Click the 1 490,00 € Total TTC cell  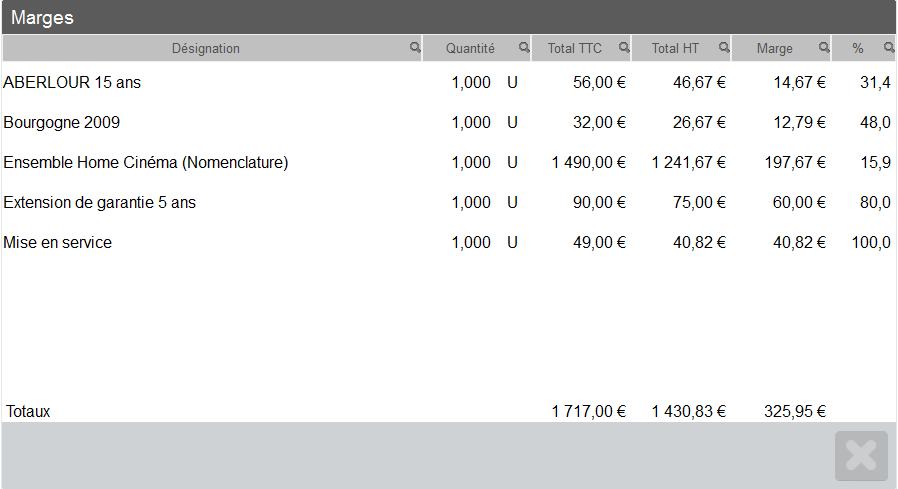pyautogui.click(x=589, y=163)
